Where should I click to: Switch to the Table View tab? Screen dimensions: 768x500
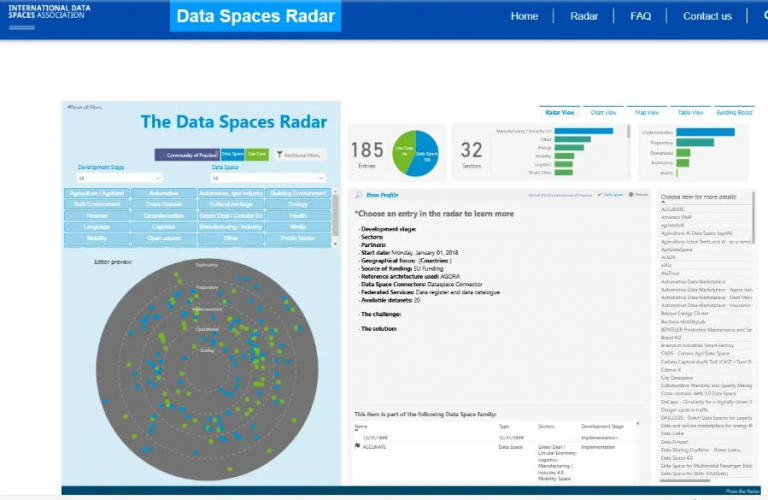tap(690, 112)
